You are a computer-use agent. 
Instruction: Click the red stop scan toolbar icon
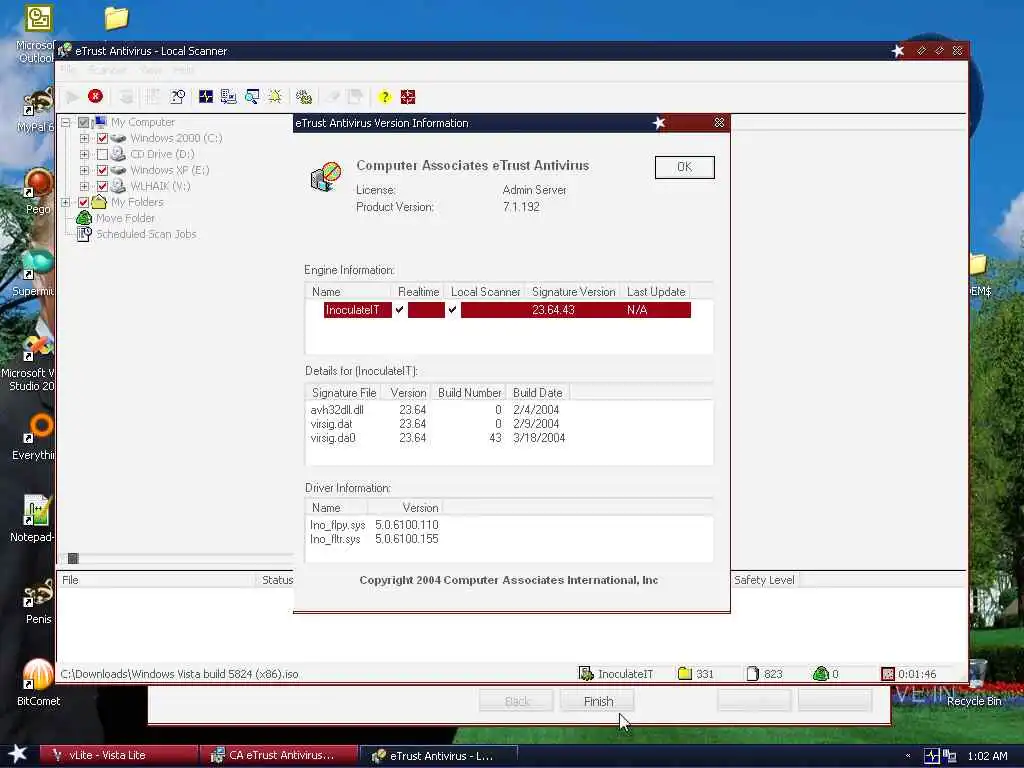click(95, 97)
